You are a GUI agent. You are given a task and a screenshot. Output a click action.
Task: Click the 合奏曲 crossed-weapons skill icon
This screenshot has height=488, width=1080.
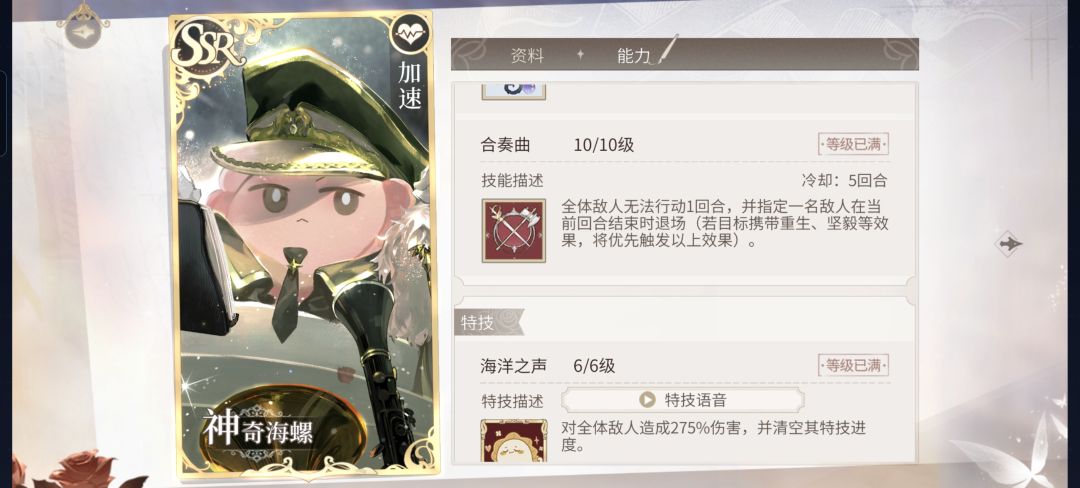tap(513, 231)
